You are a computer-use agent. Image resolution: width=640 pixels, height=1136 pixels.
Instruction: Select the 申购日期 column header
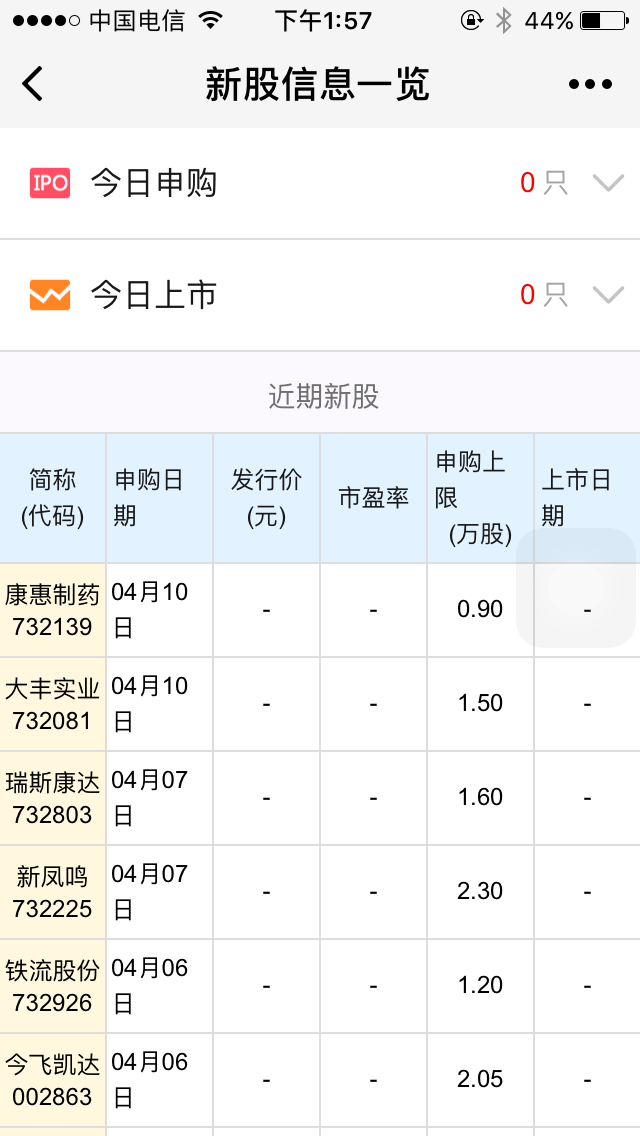click(x=159, y=498)
